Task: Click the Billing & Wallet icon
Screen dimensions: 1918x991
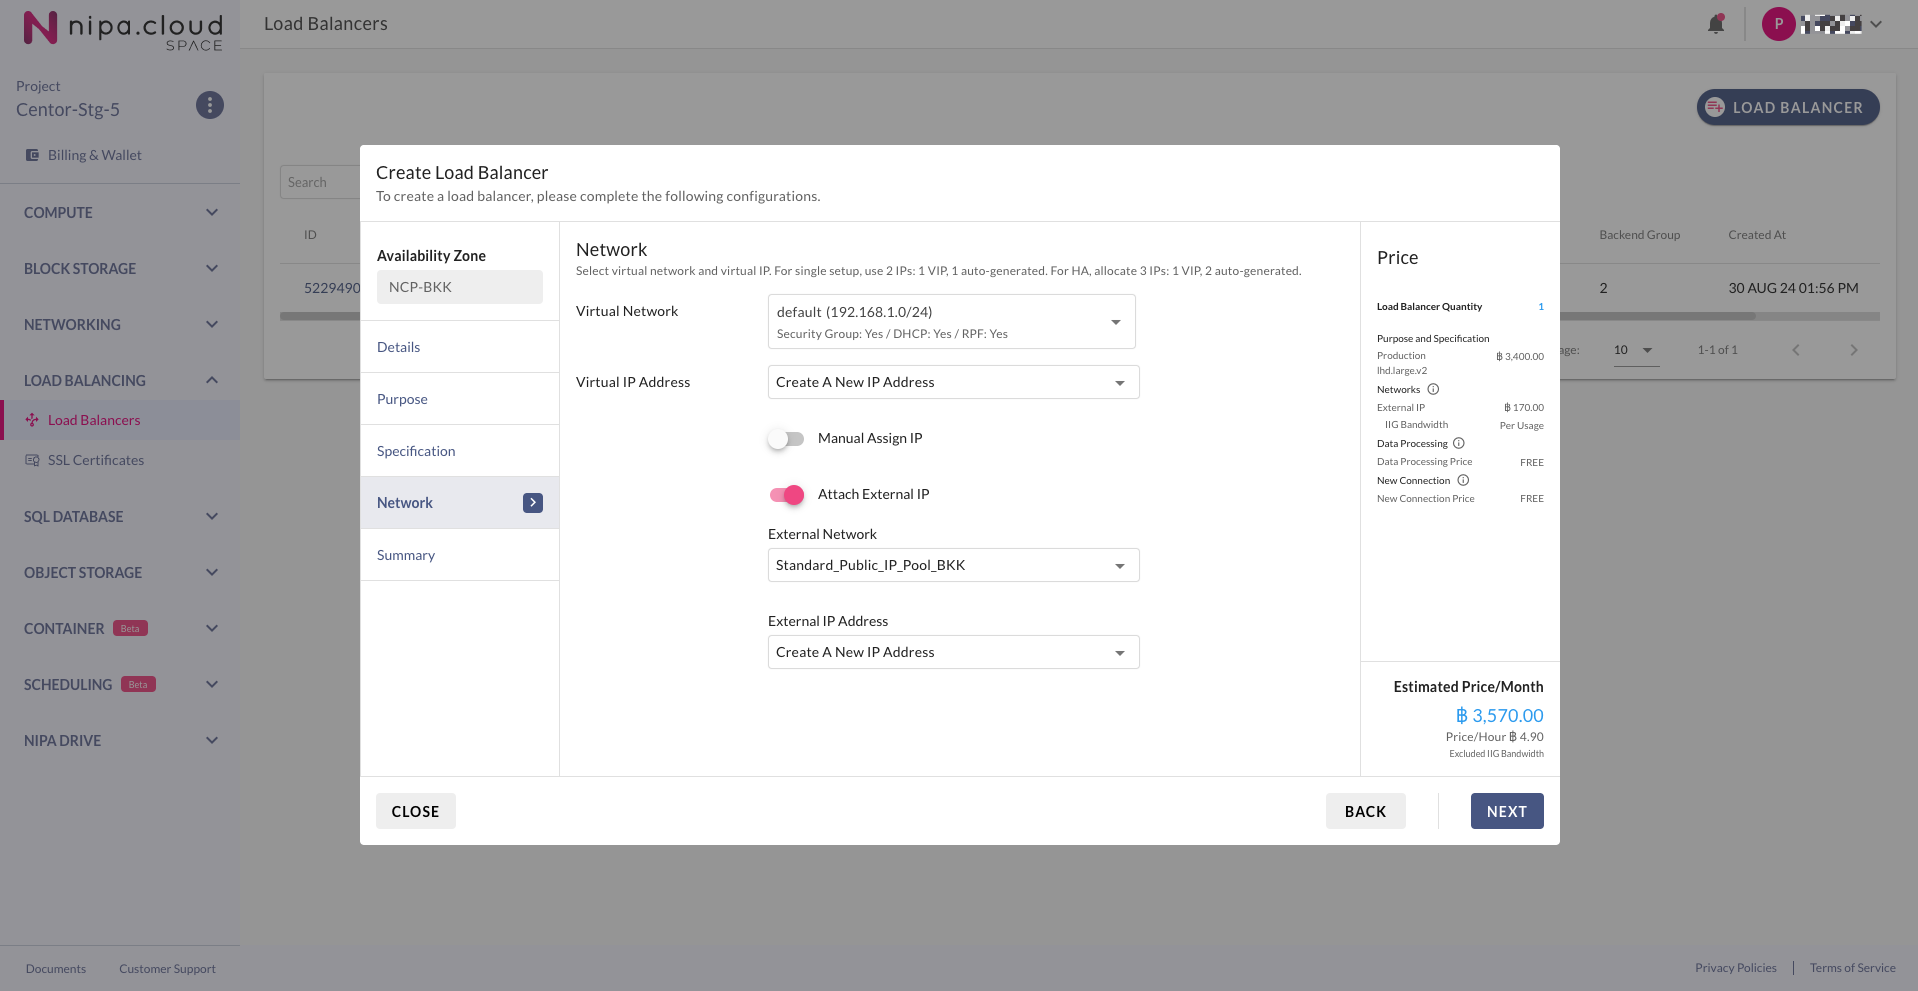Action: (x=32, y=155)
